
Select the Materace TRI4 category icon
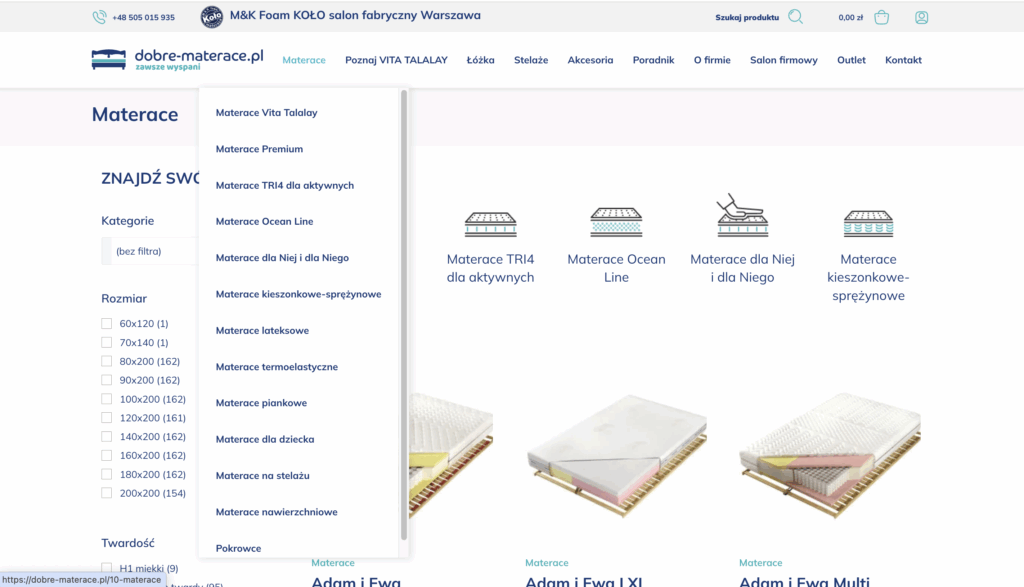tap(490, 223)
